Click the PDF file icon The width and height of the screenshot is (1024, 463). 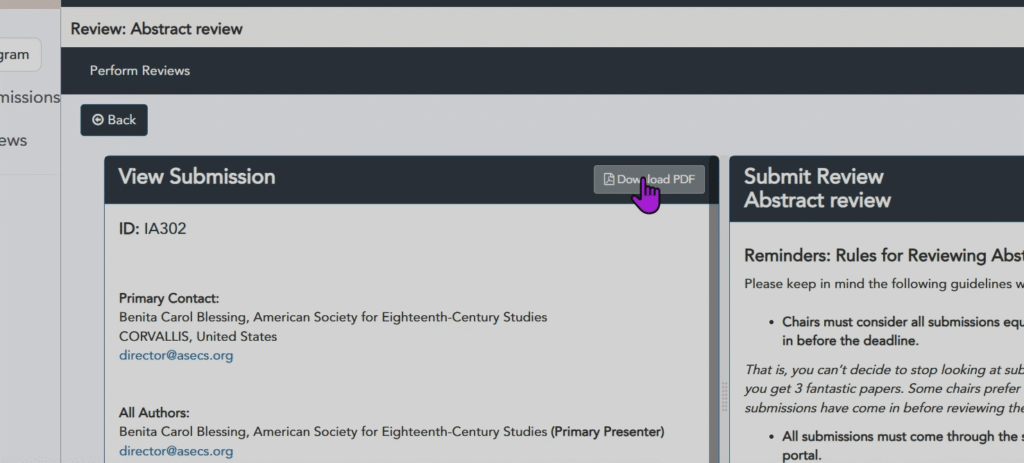pos(608,179)
